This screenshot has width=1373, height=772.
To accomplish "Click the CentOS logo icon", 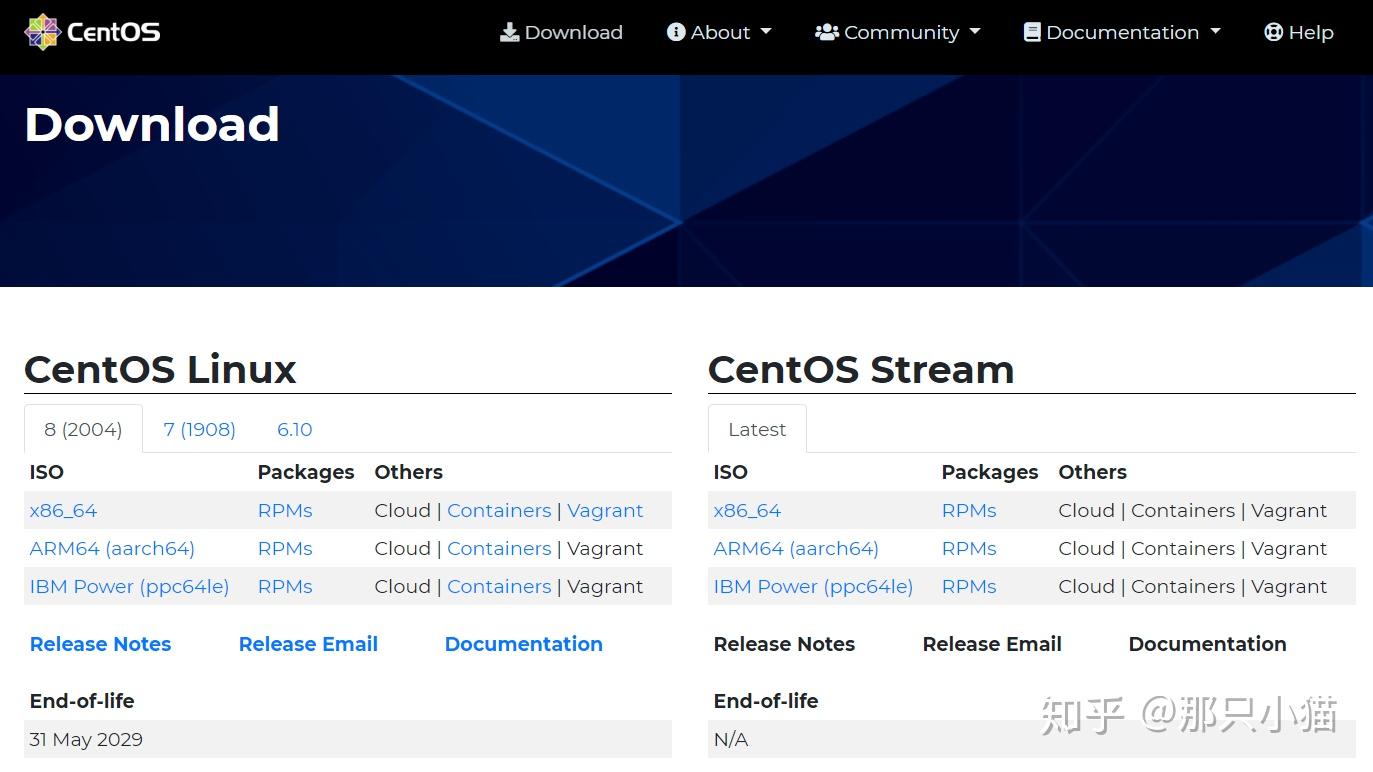I will click(43, 32).
